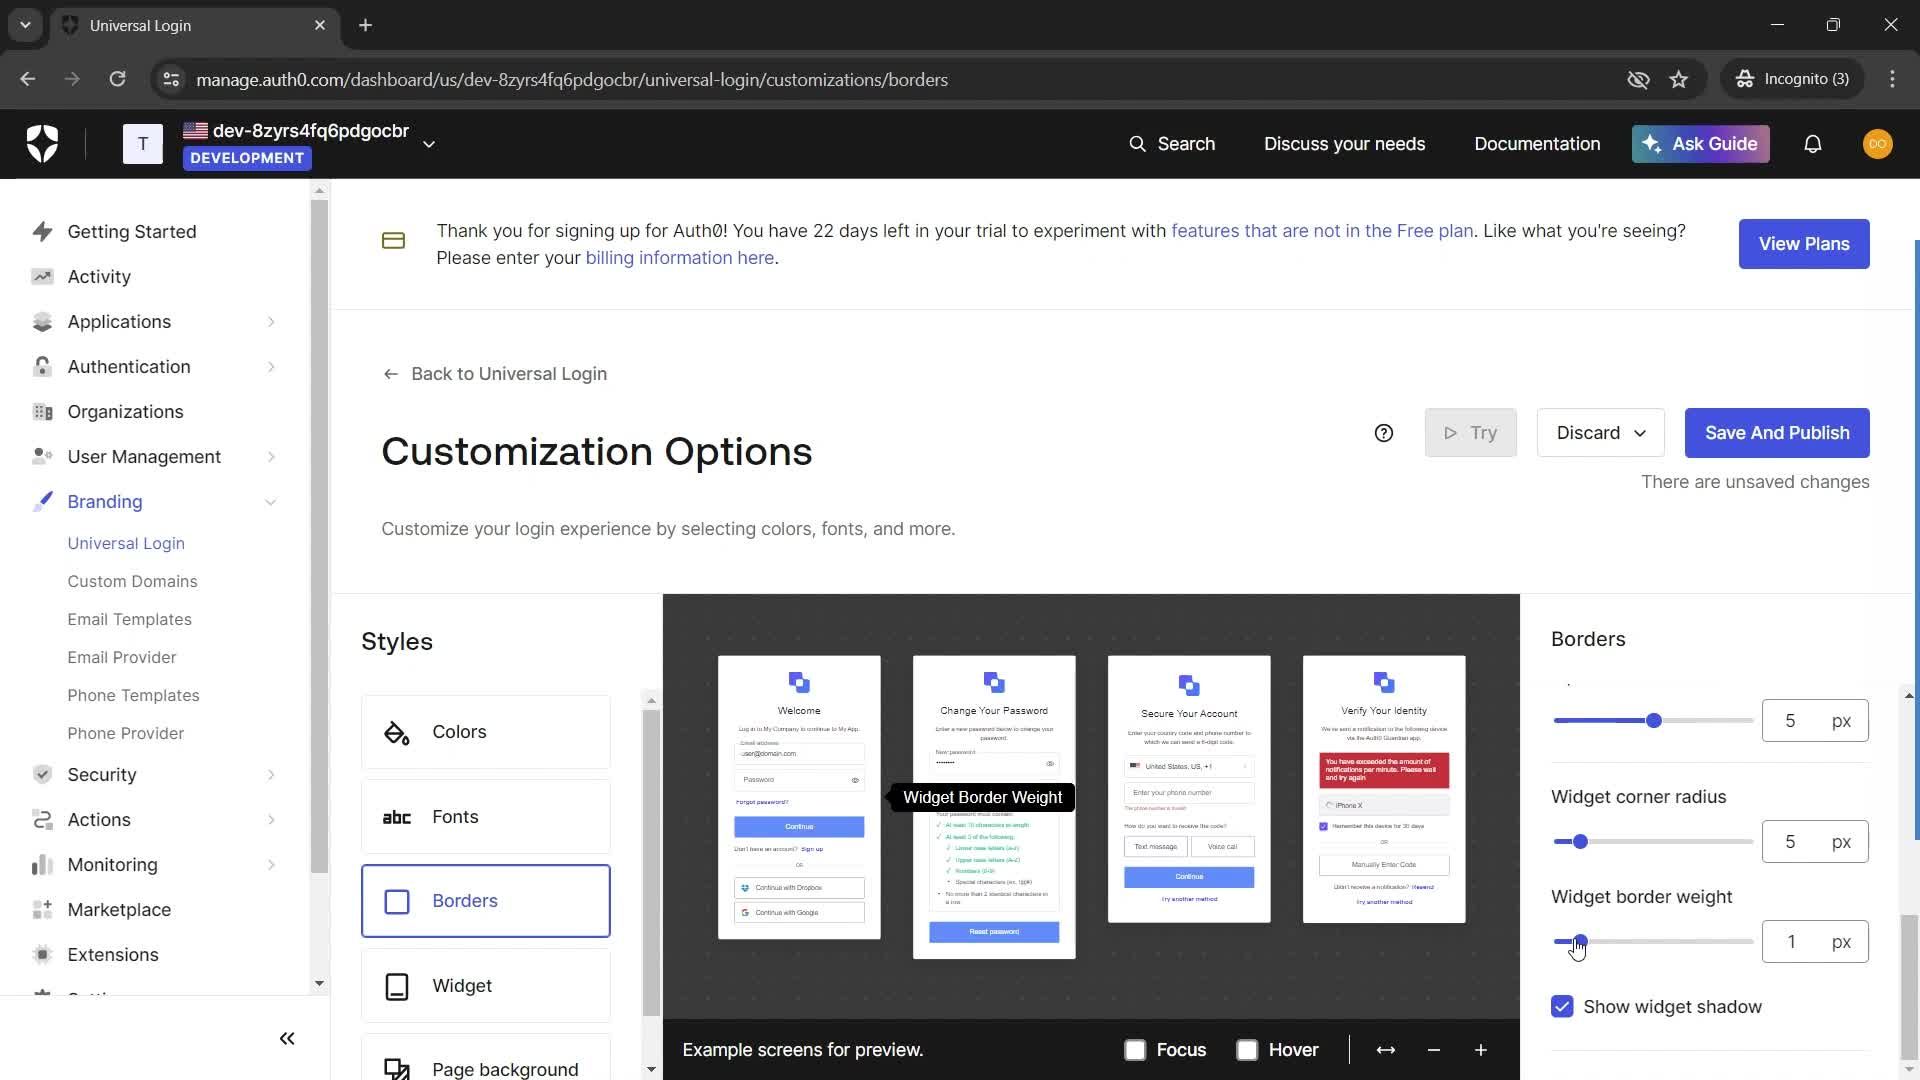This screenshot has height=1080, width=1920.
Task: Zoom out the preview
Action: 1433,1050
